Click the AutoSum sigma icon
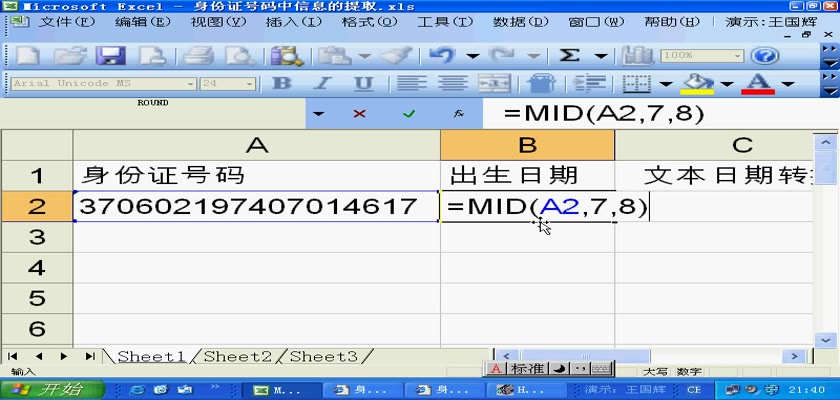Viewport: 840px width, 400px height. coord(570,56)
